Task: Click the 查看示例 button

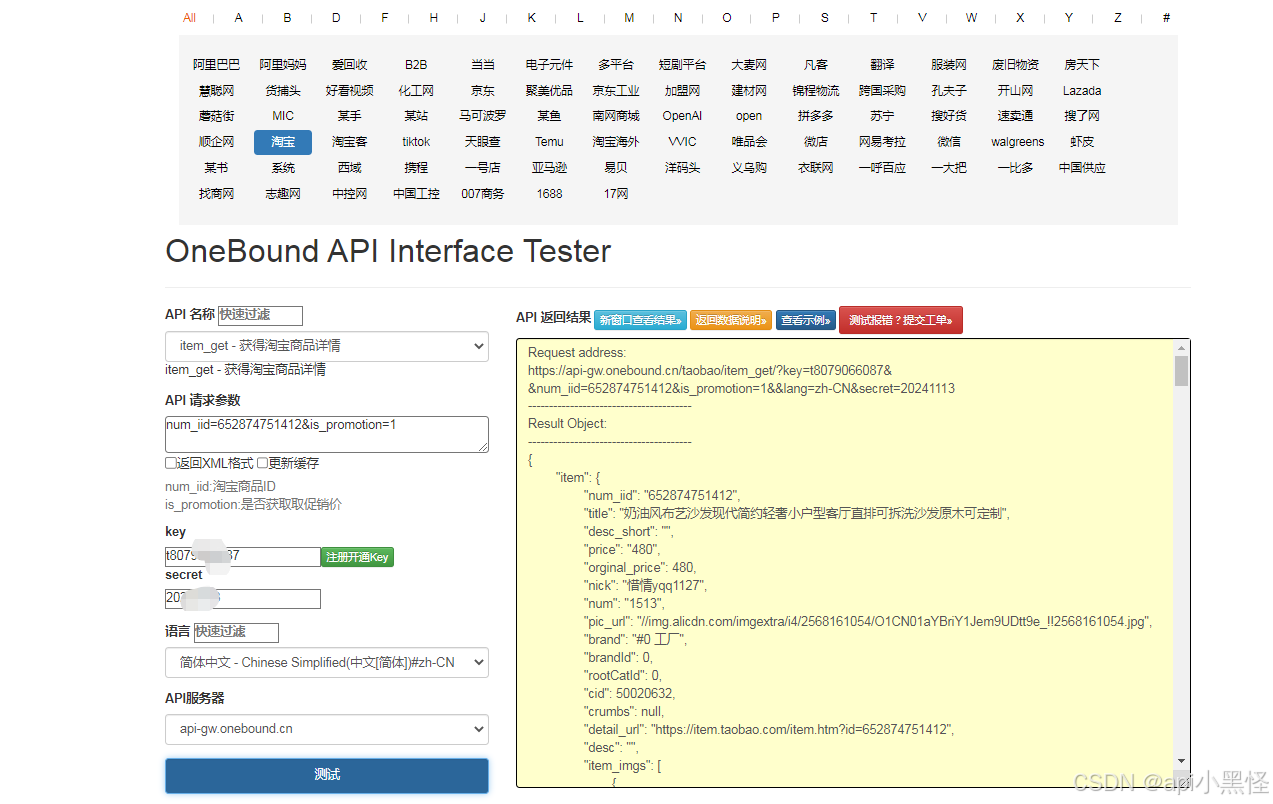Action: (806, 320)
